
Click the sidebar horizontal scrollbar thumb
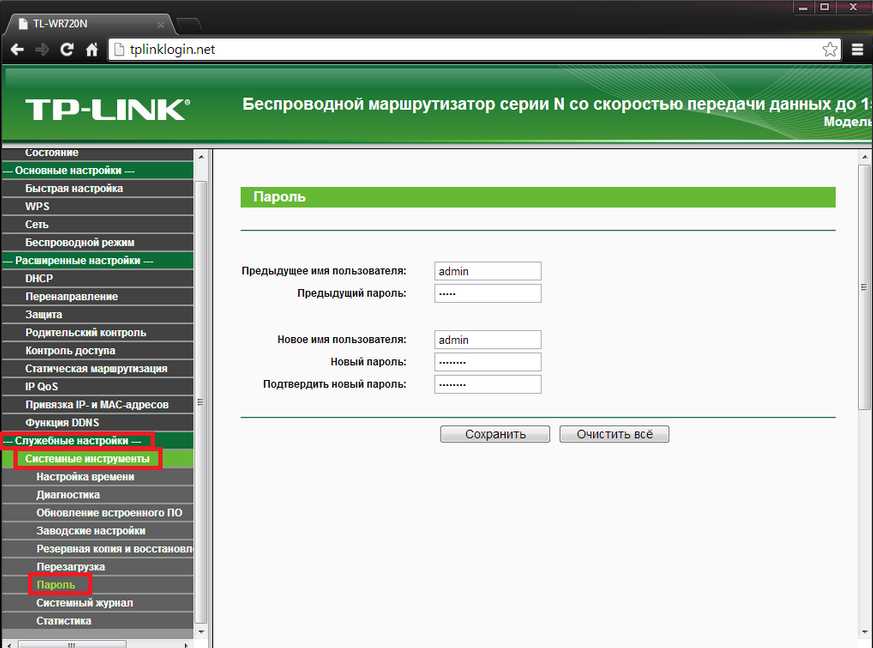point(72,645)
